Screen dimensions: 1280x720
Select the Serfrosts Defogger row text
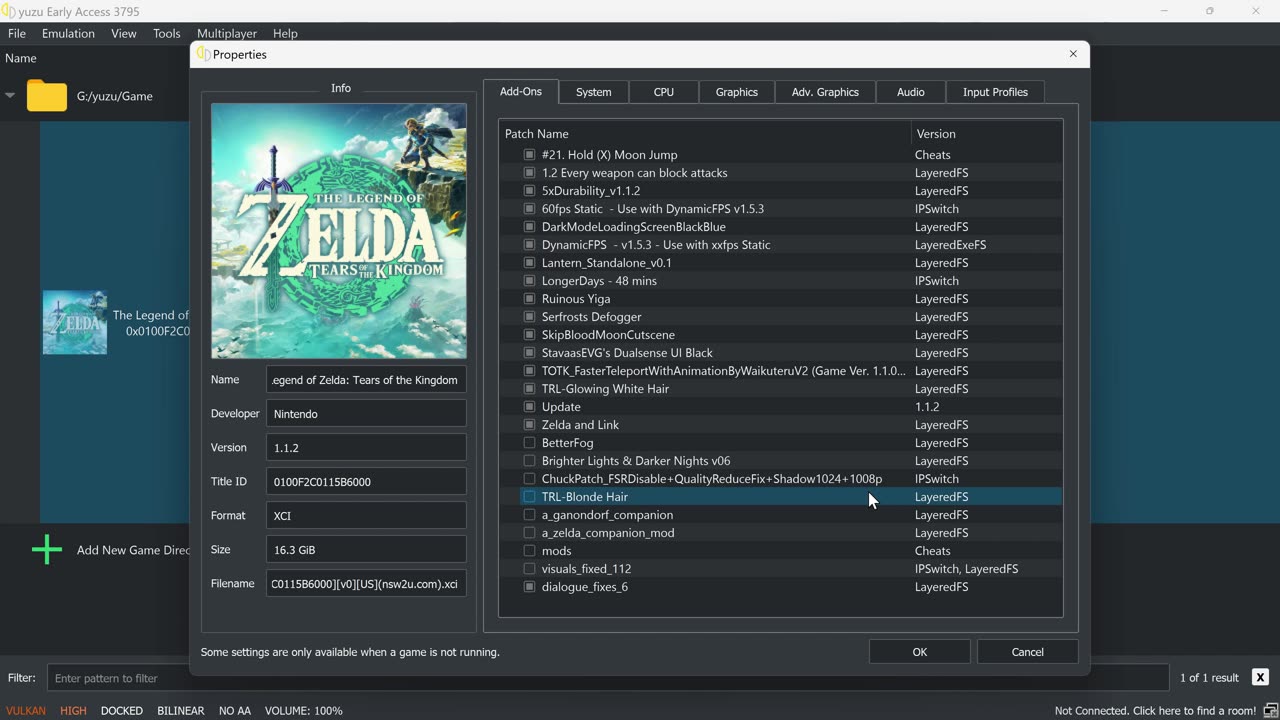(x=591, y=317)
